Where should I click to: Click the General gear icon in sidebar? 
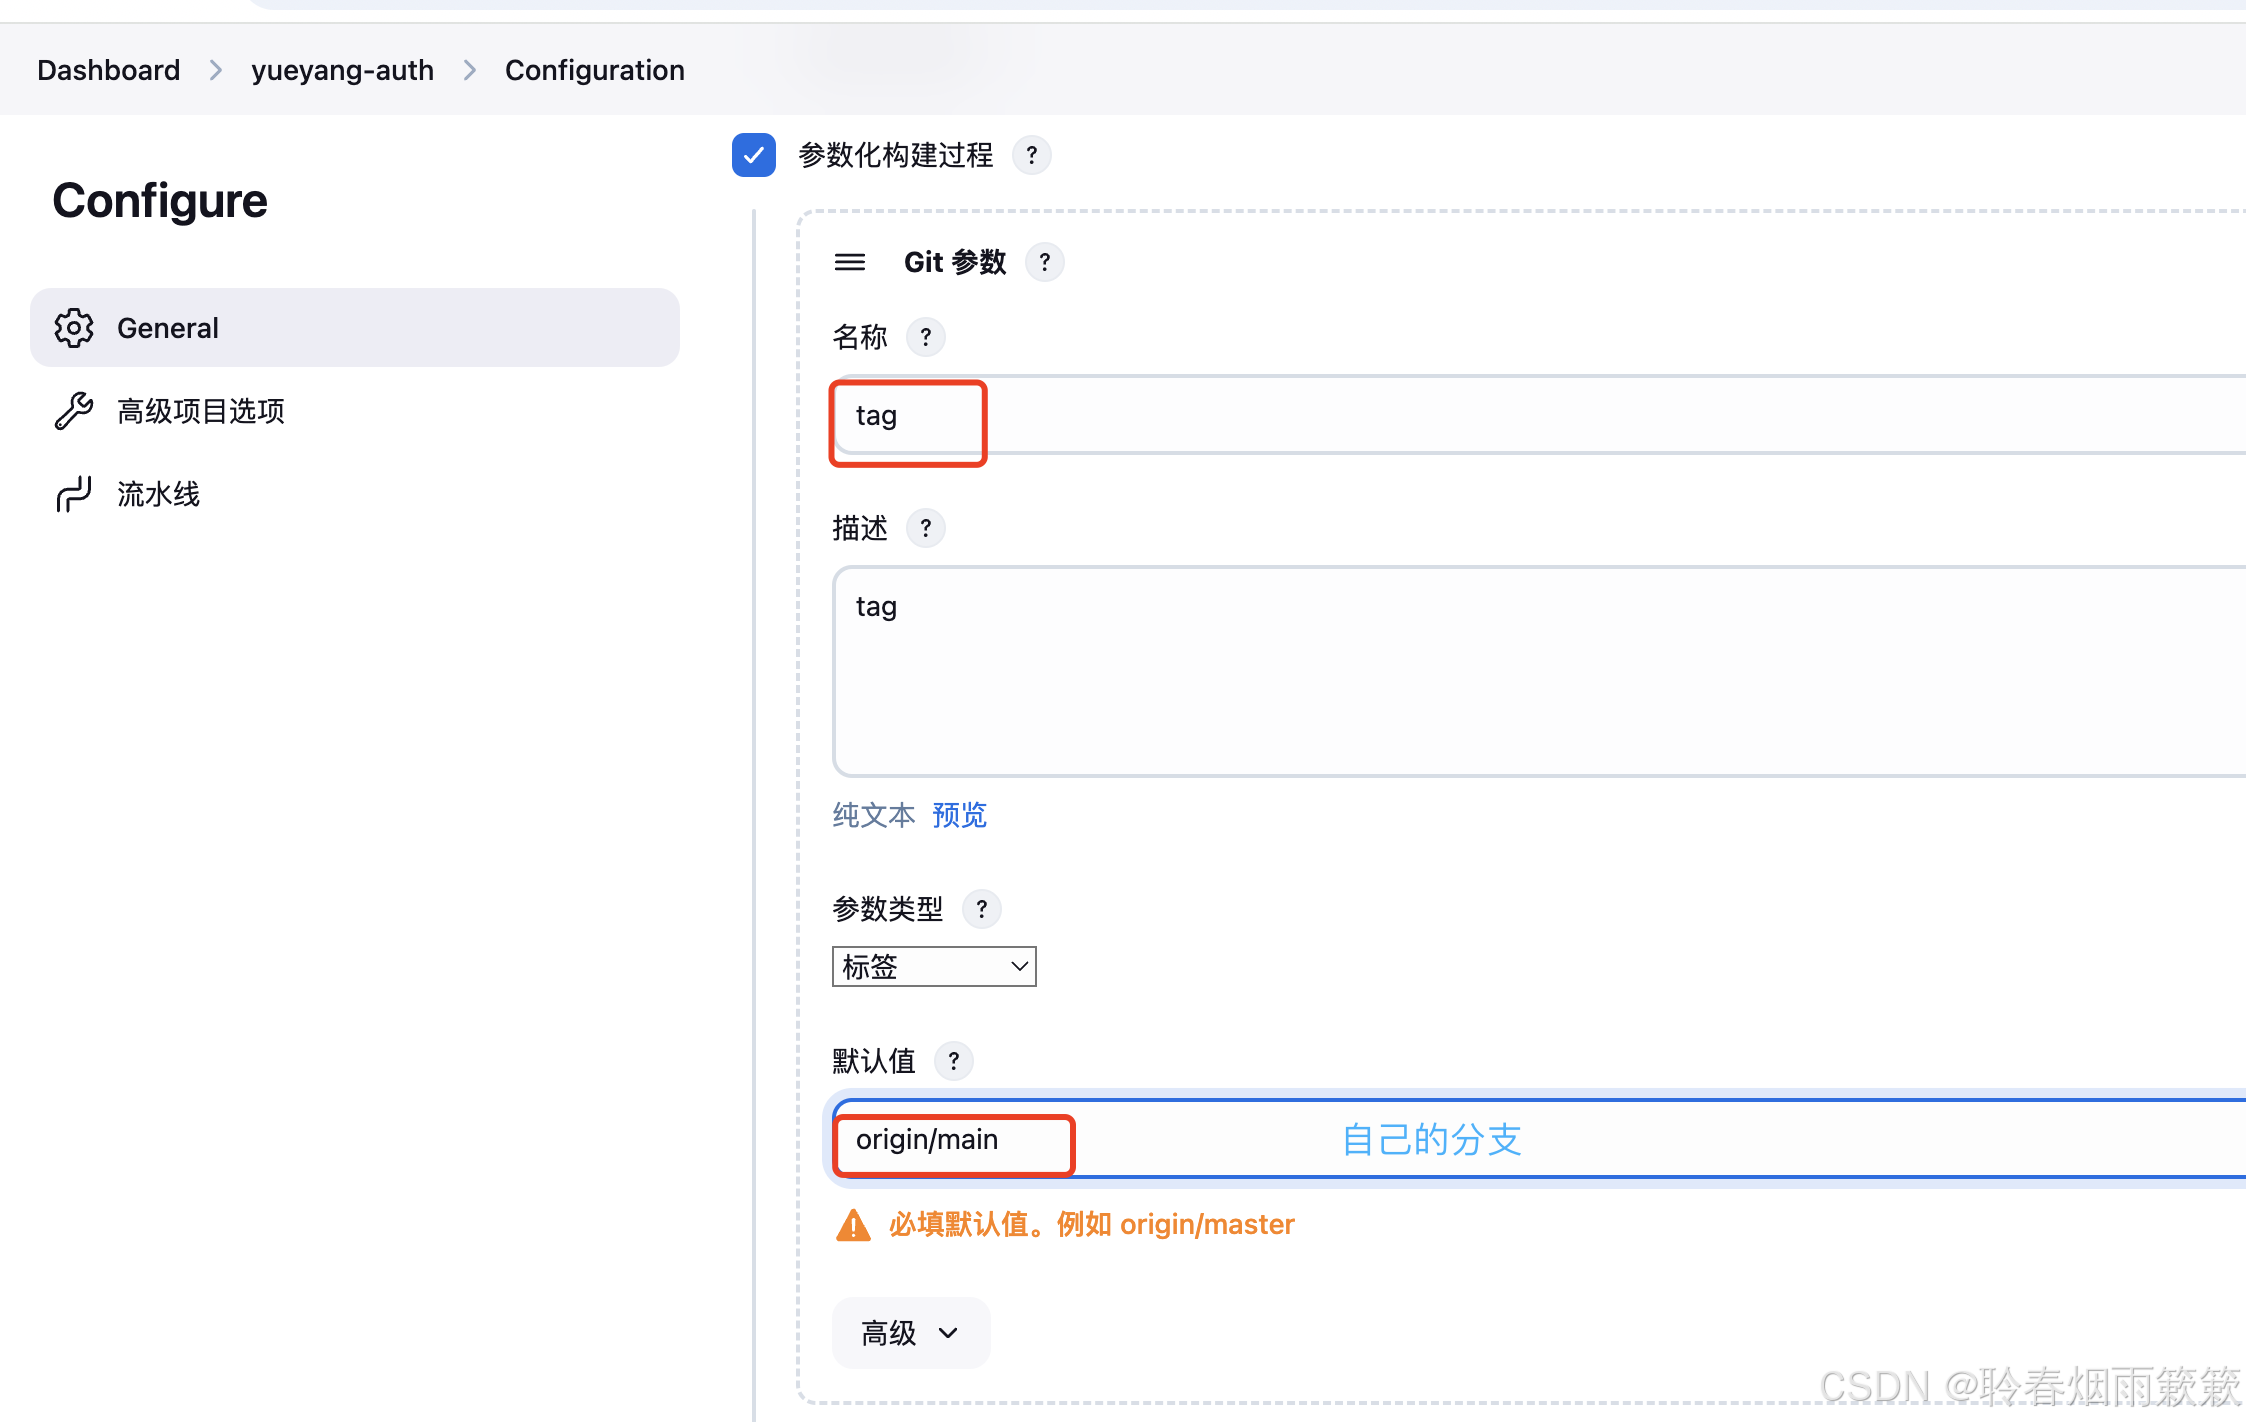click(74, 328)
